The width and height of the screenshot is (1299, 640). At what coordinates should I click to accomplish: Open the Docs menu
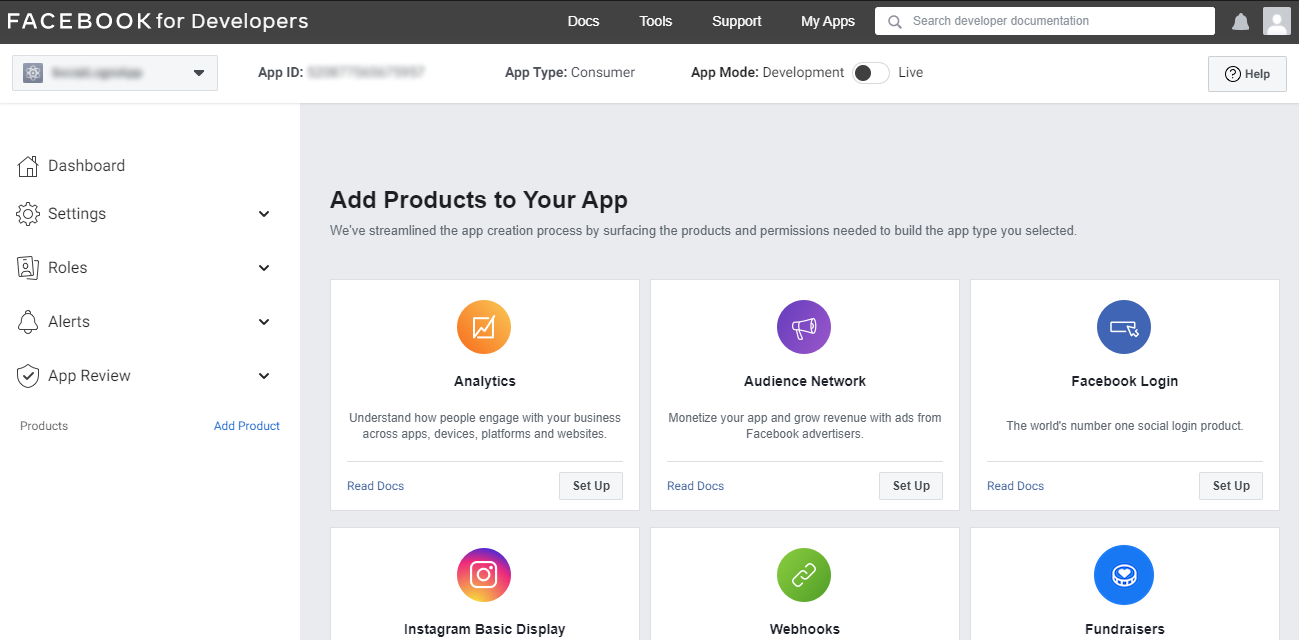pyautogui.click(x=583, y=21)
